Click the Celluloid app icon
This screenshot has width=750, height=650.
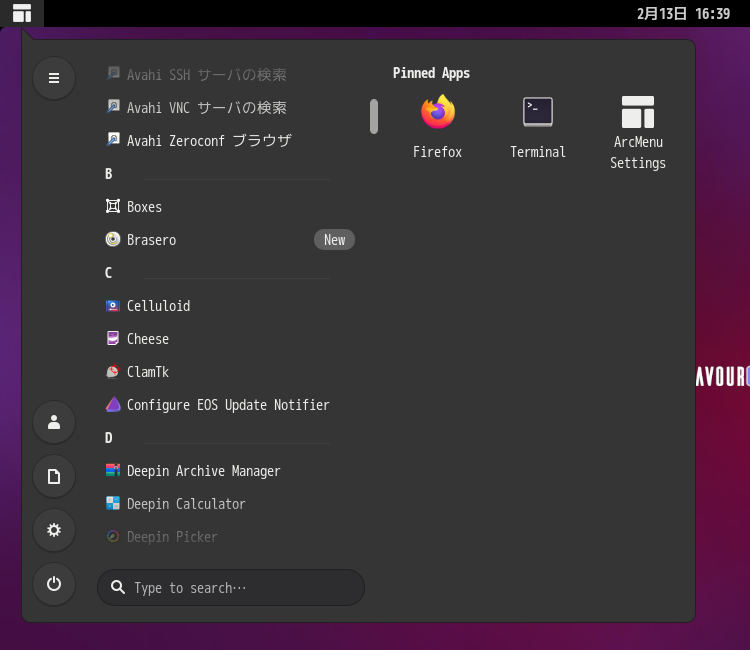113,305
